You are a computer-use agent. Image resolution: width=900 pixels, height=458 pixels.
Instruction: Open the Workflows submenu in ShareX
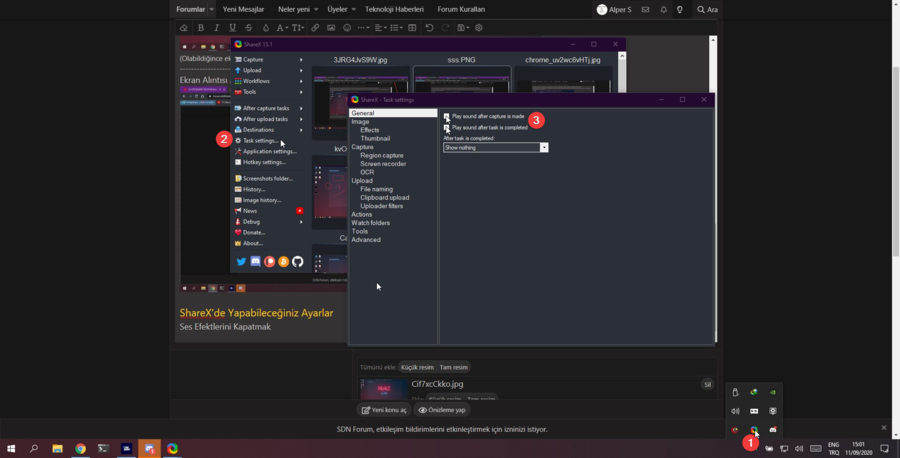(x=268, y=81)
